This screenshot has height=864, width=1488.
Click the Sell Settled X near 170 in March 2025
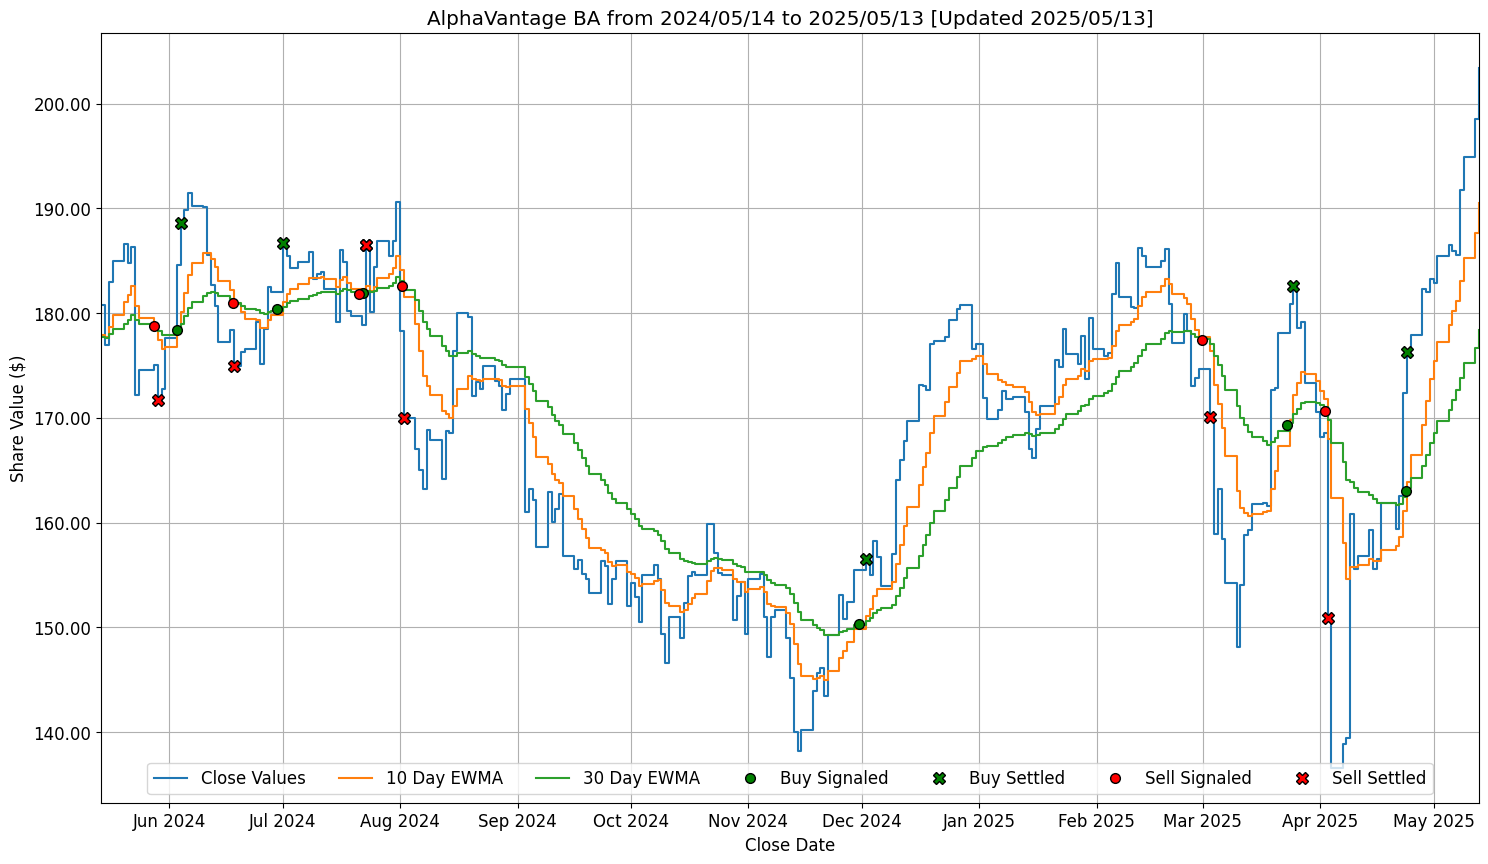[1210, 417]
